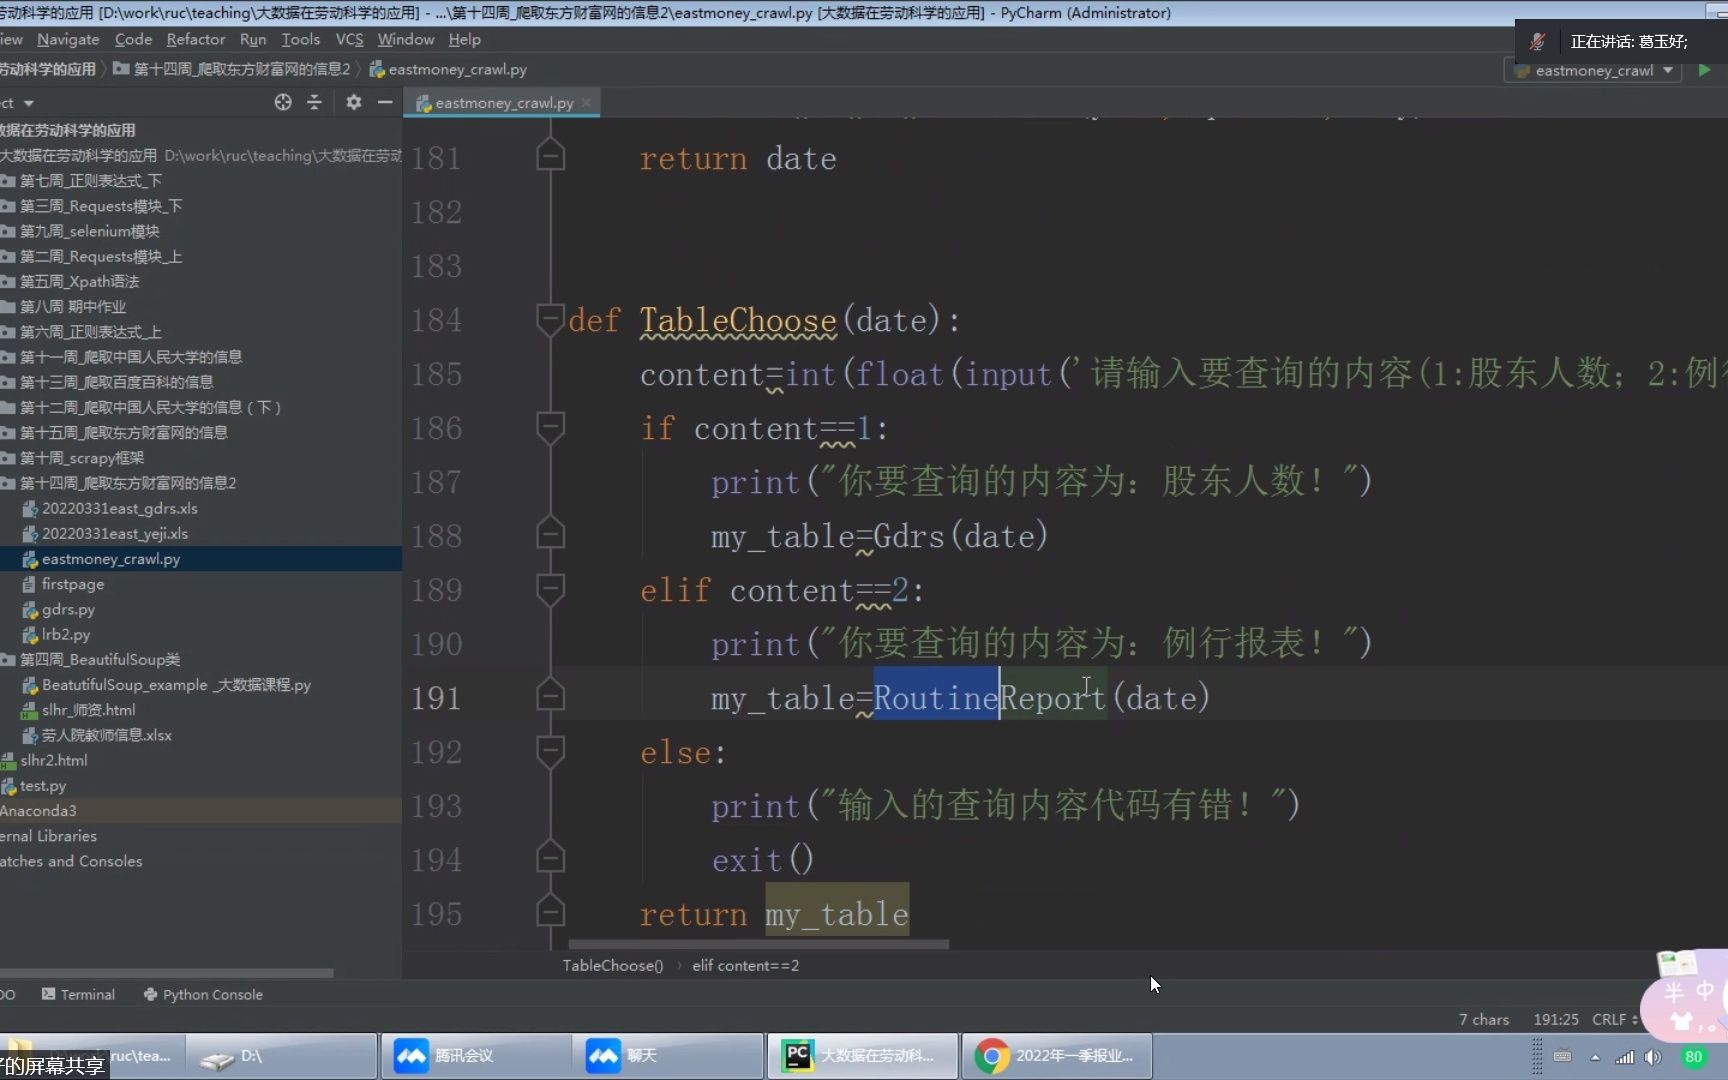The height and width of the screenshot is (1080, 1728).
Task: Click line number 191 in the gutter
Action: (x=436, y=697)
